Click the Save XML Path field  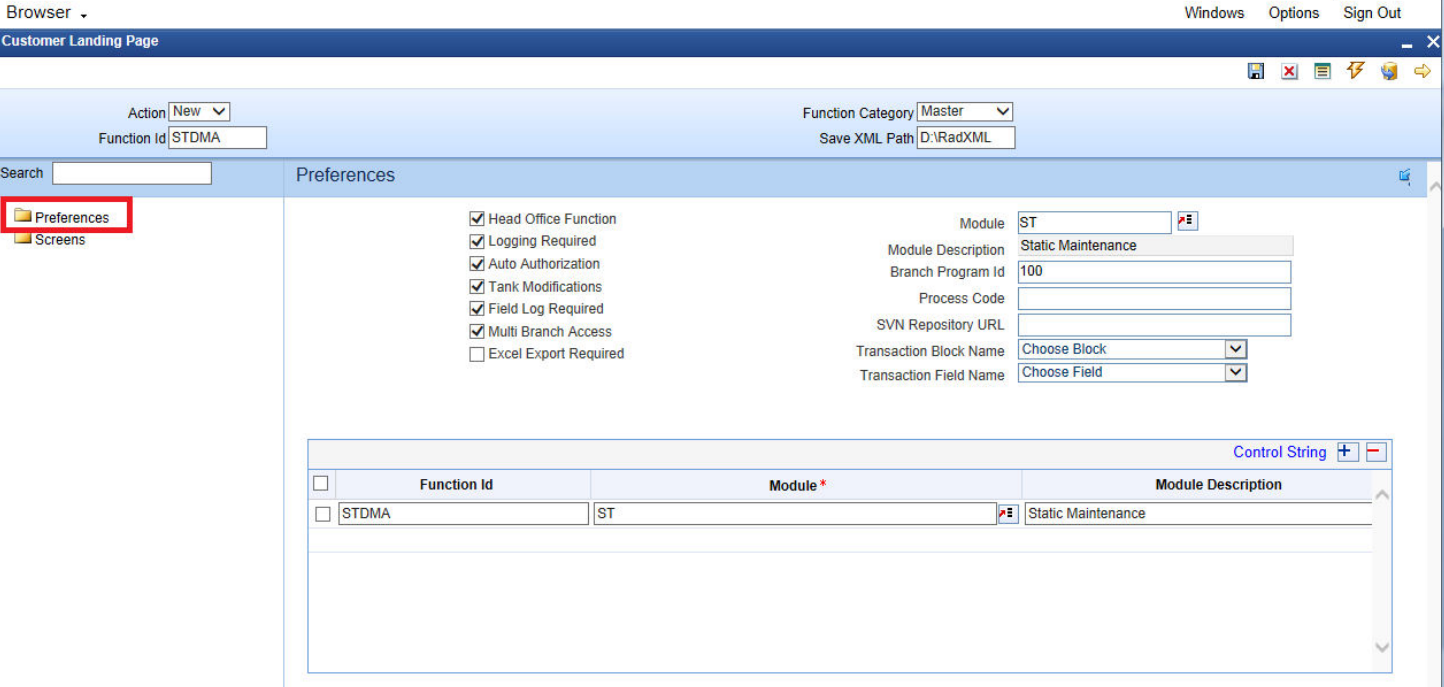click(966, 138)
